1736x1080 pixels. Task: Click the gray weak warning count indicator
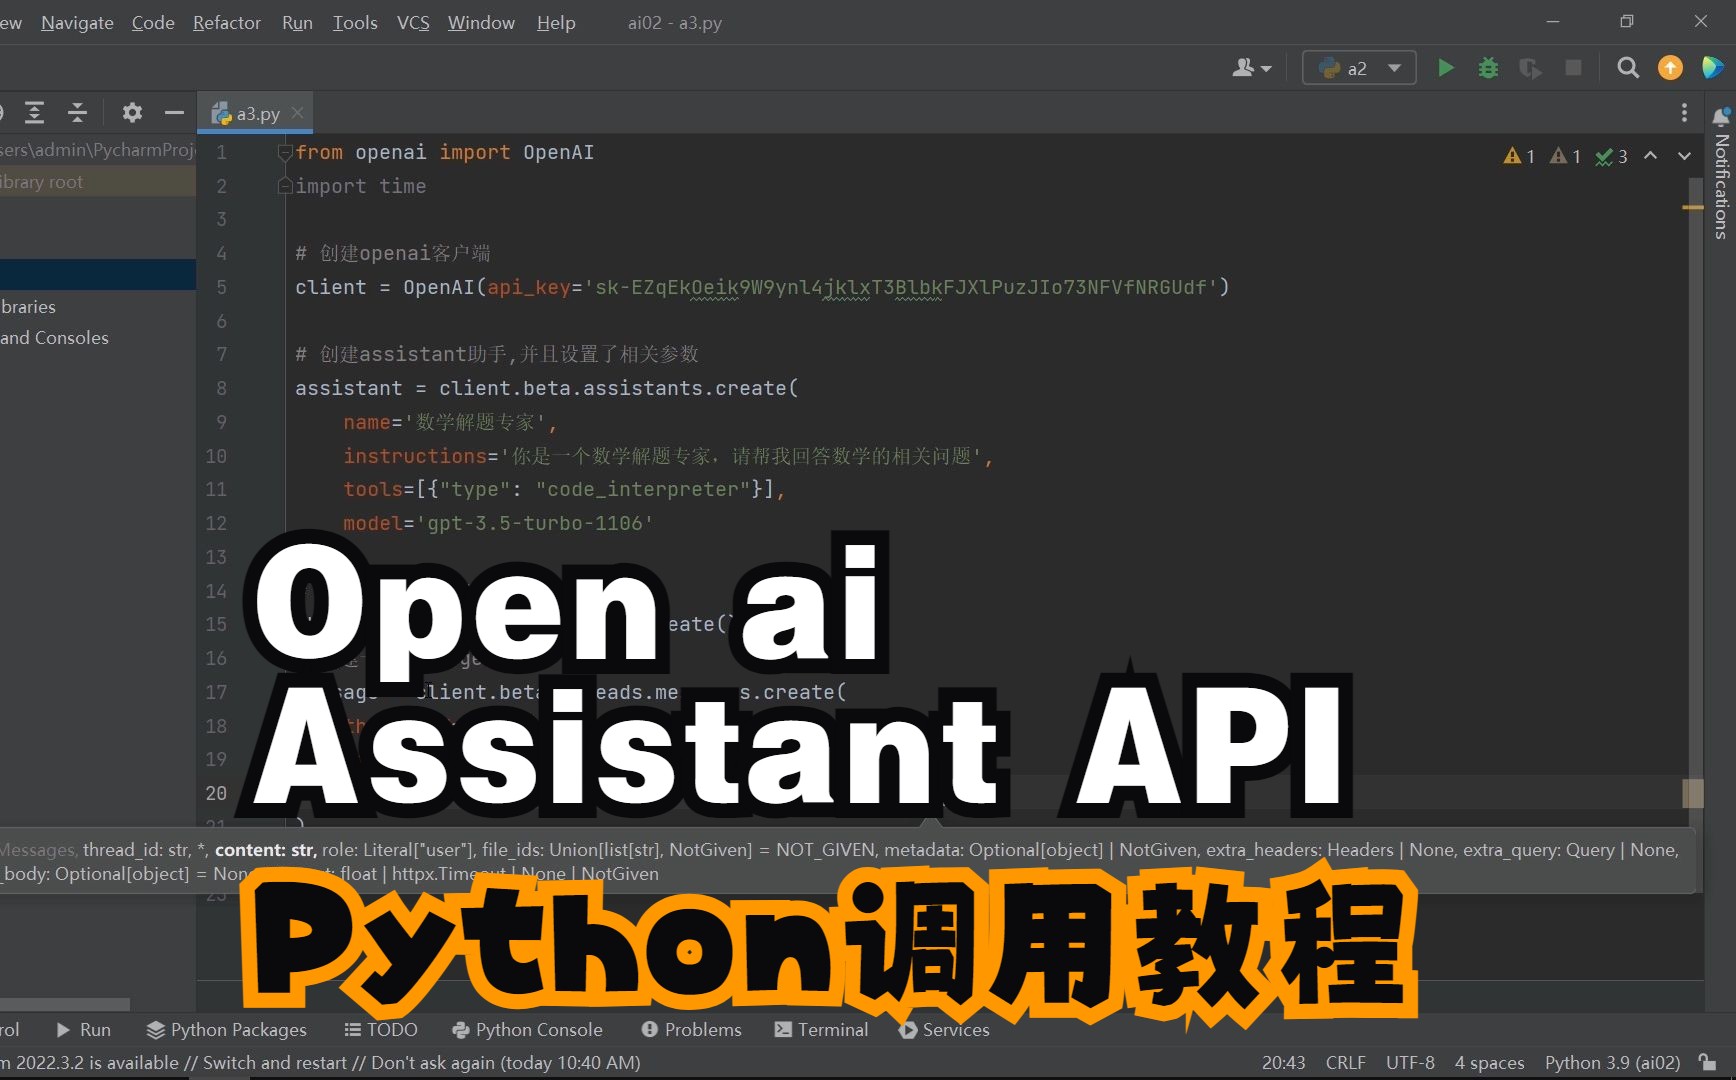click(1565, 156)
